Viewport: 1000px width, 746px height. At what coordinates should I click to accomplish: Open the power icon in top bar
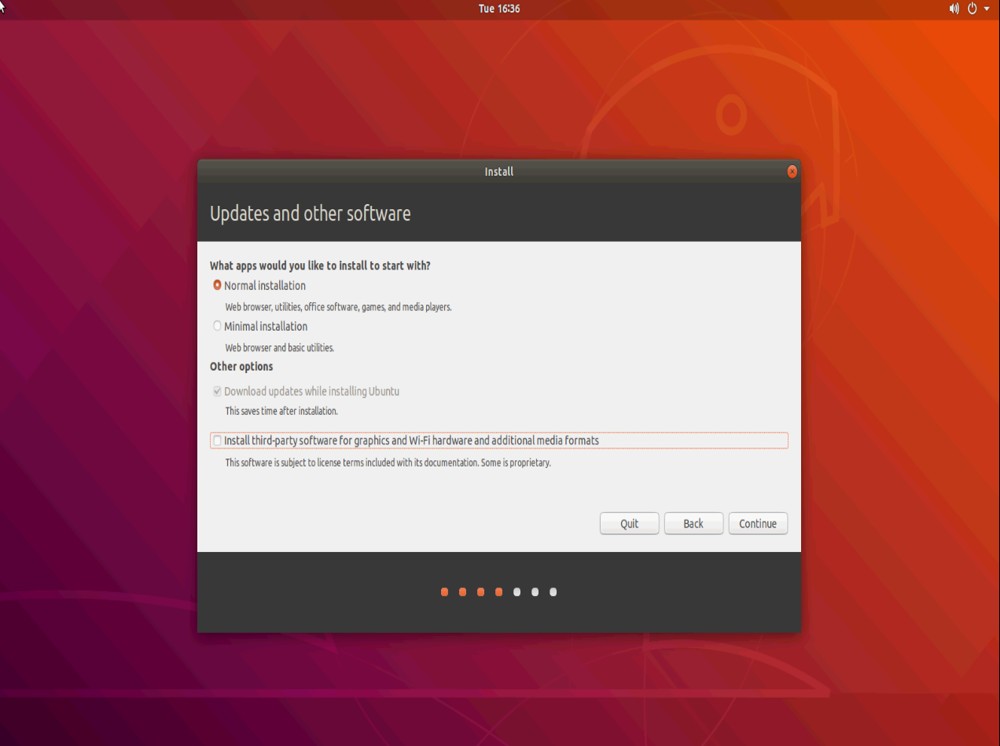(972, 9)
